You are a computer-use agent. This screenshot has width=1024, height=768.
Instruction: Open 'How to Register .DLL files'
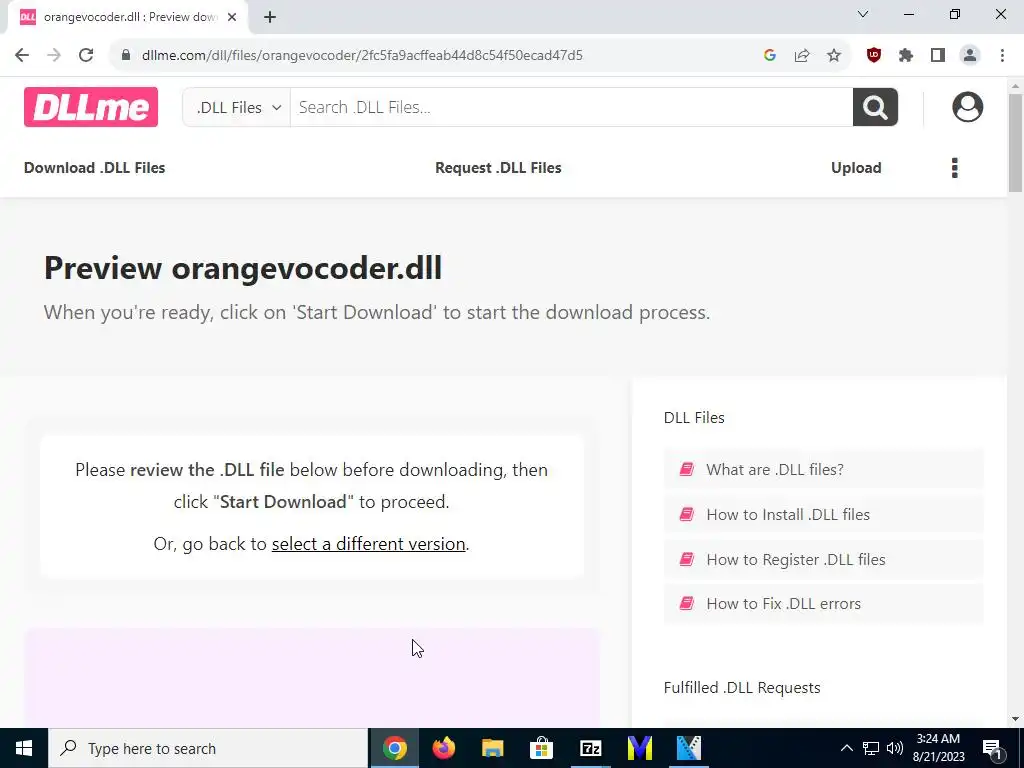click(x=823, y=560)
